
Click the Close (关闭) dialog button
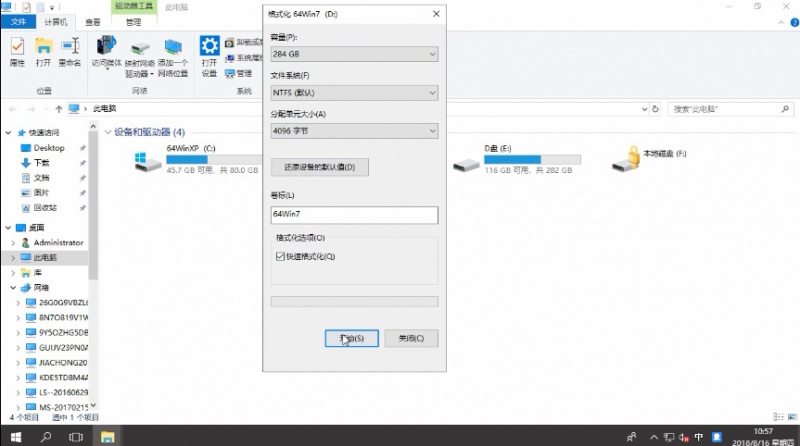(x=411, y=338)
